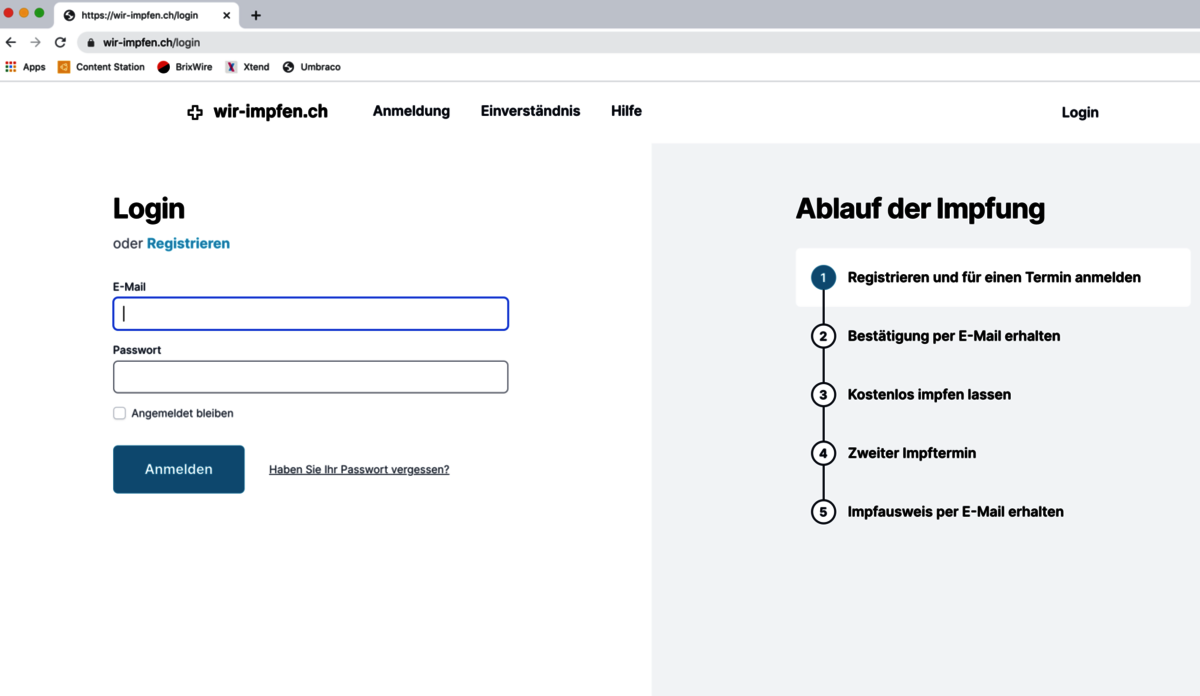Select step 2 Bestätigung per E-Mail erhalten
The width and height of the screenshot is (1200, 696).
(953, 336)
